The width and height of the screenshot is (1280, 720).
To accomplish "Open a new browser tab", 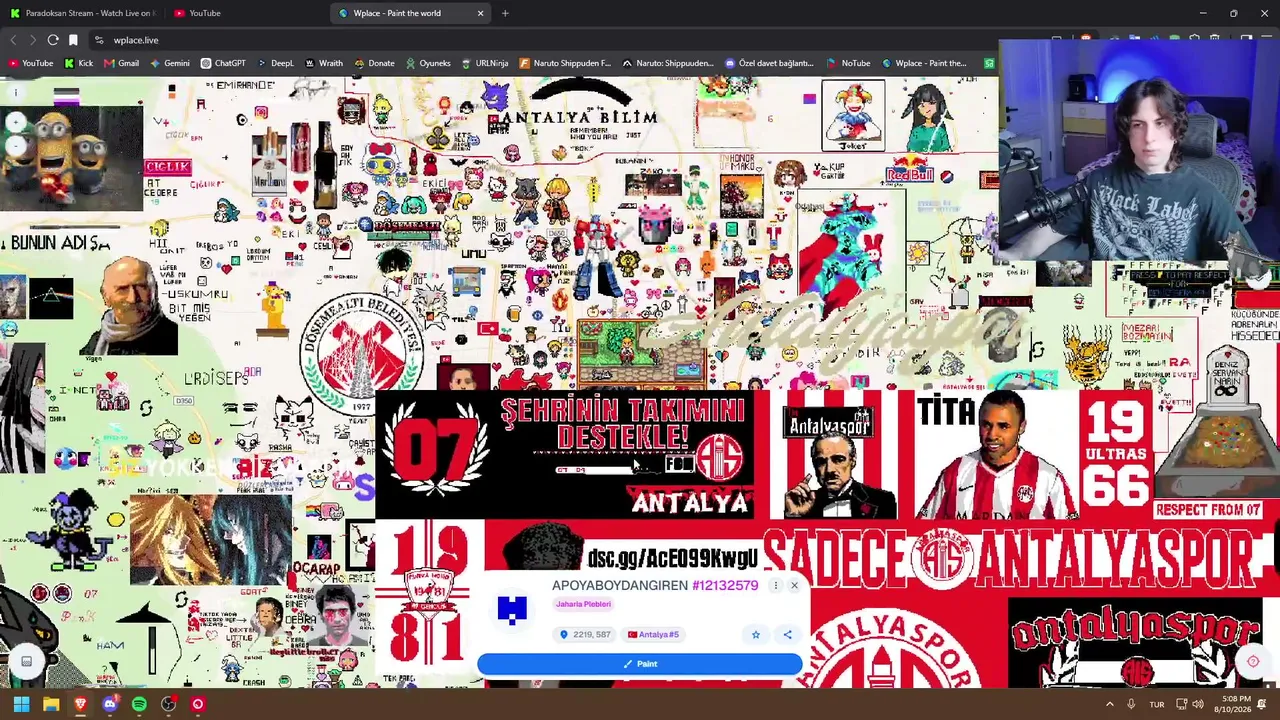I will (x=505, y=13).
